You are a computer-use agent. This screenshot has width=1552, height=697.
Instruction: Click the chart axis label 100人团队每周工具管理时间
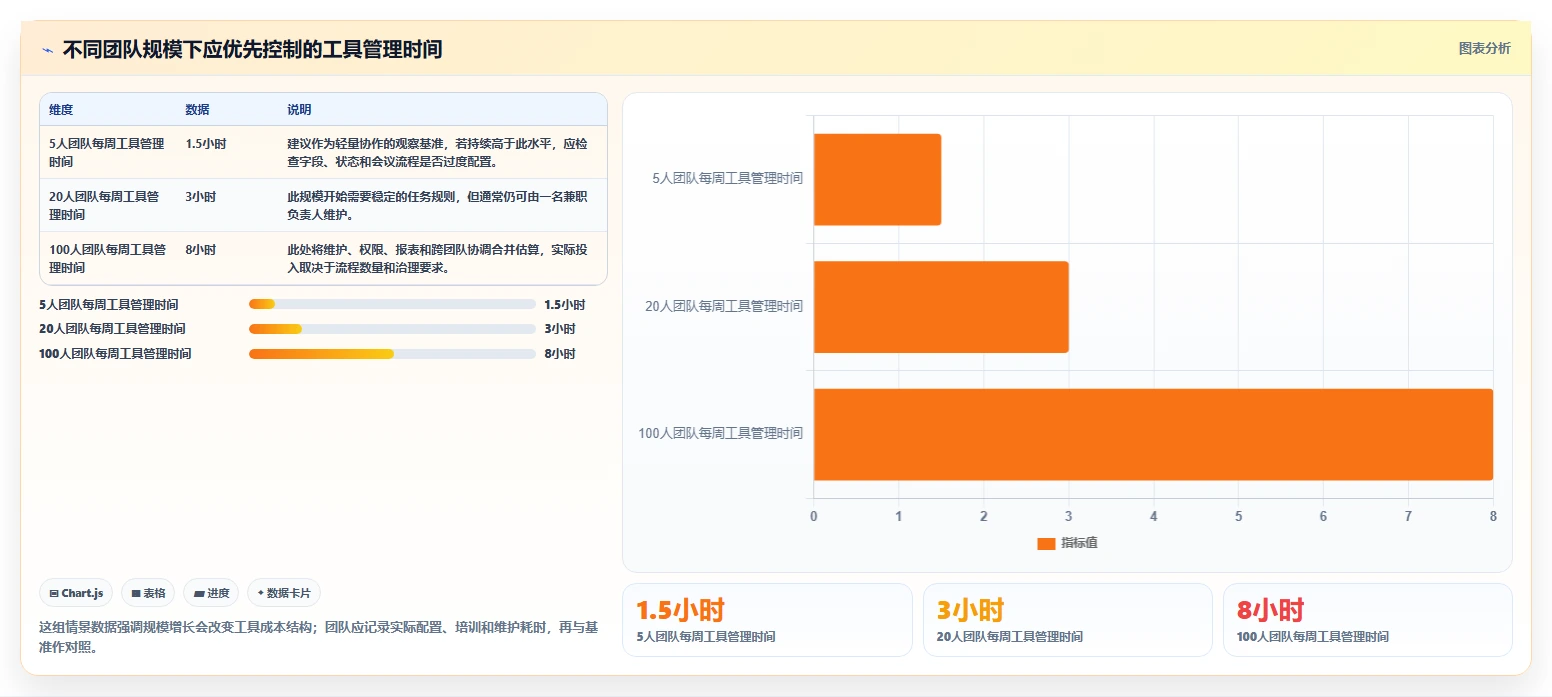click(720, 434)
